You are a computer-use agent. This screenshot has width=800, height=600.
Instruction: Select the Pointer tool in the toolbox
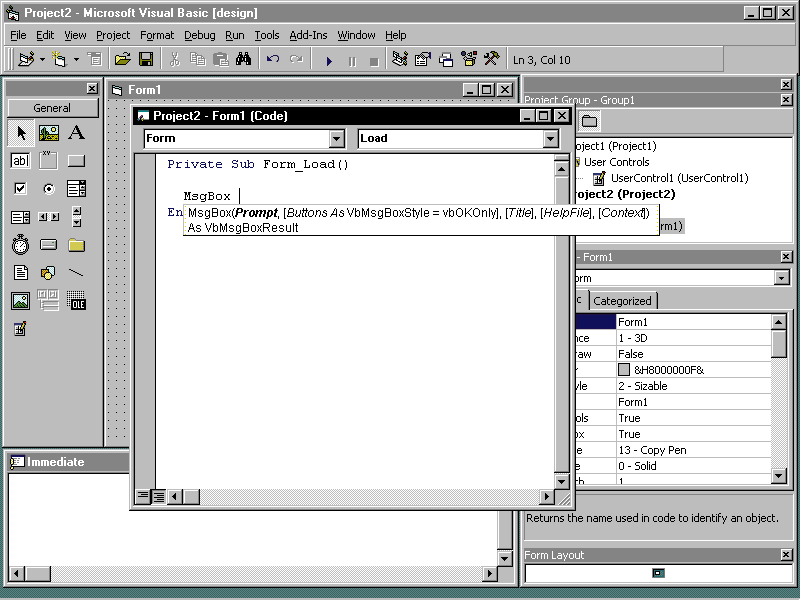21,133
